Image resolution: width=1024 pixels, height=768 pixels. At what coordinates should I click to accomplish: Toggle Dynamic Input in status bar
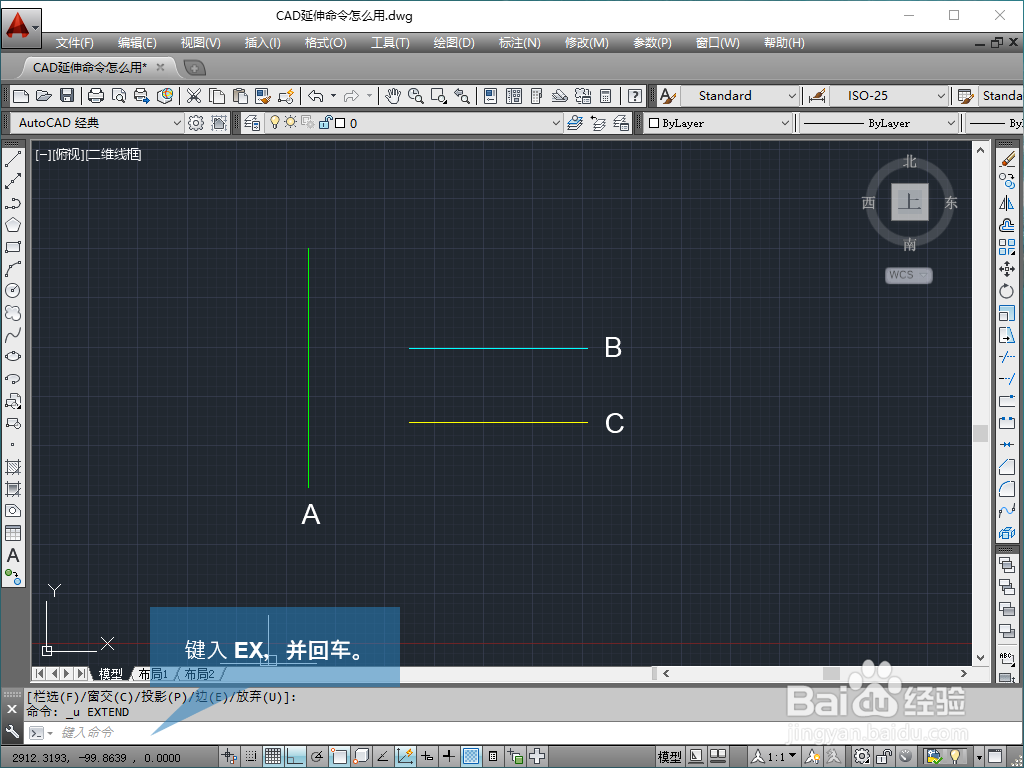pos(427,757)
